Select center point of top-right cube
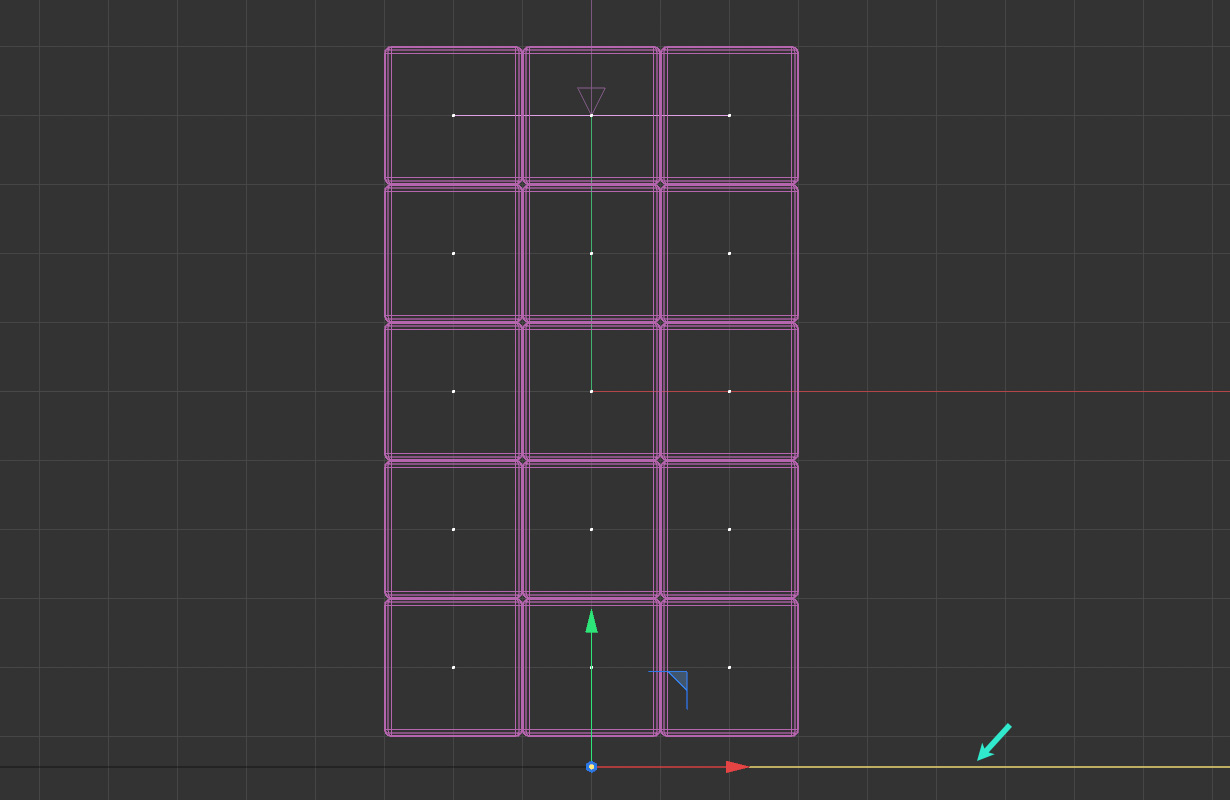The image size is (1230, 800). 729,115
